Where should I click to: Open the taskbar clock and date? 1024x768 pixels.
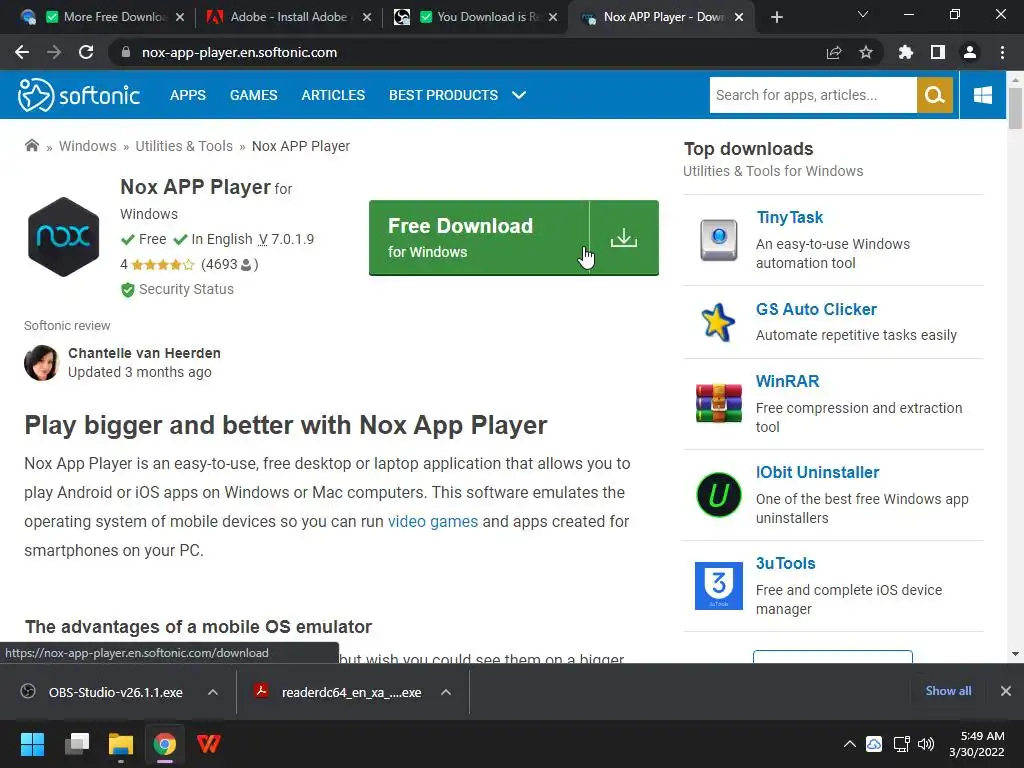(977, 744)
